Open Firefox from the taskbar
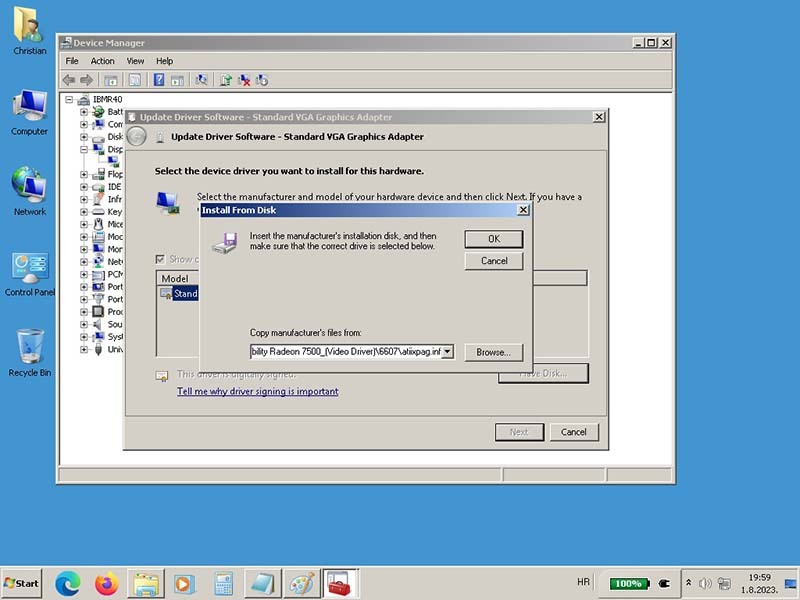Screen dimensions: 800x600 coord(106,583)
